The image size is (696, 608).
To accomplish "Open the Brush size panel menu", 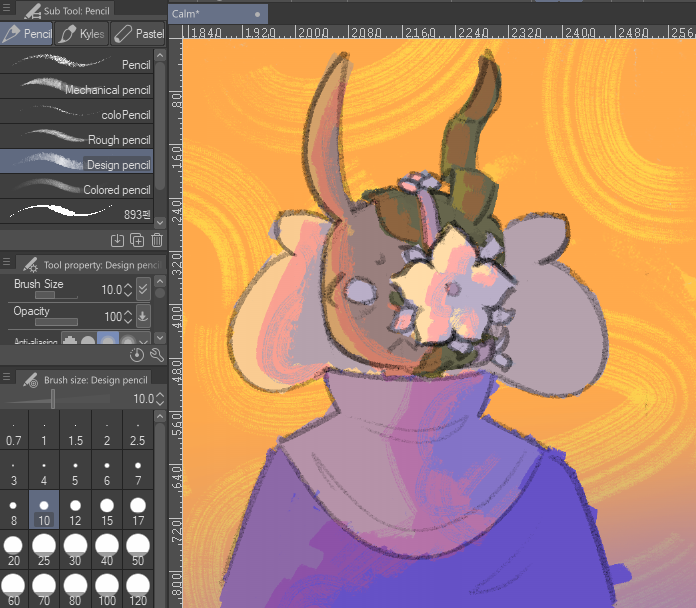I will [x=6, y=377].
